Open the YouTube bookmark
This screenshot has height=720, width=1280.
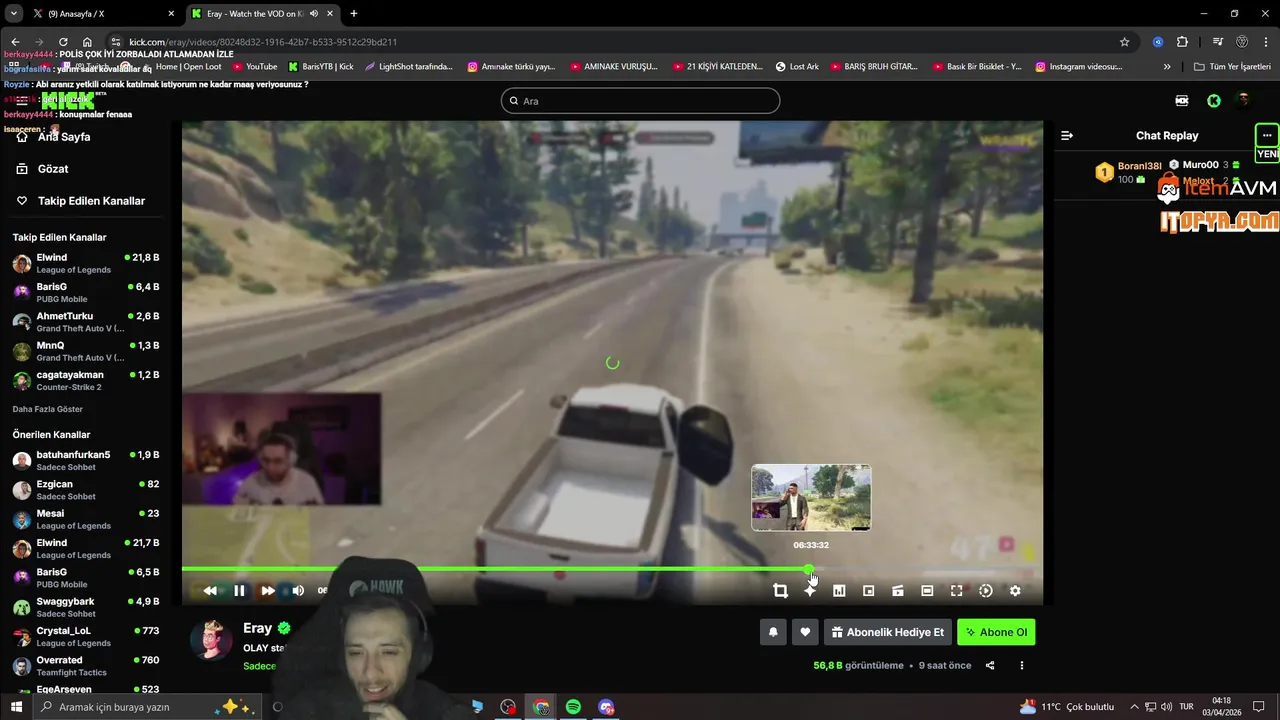point(254,67)
